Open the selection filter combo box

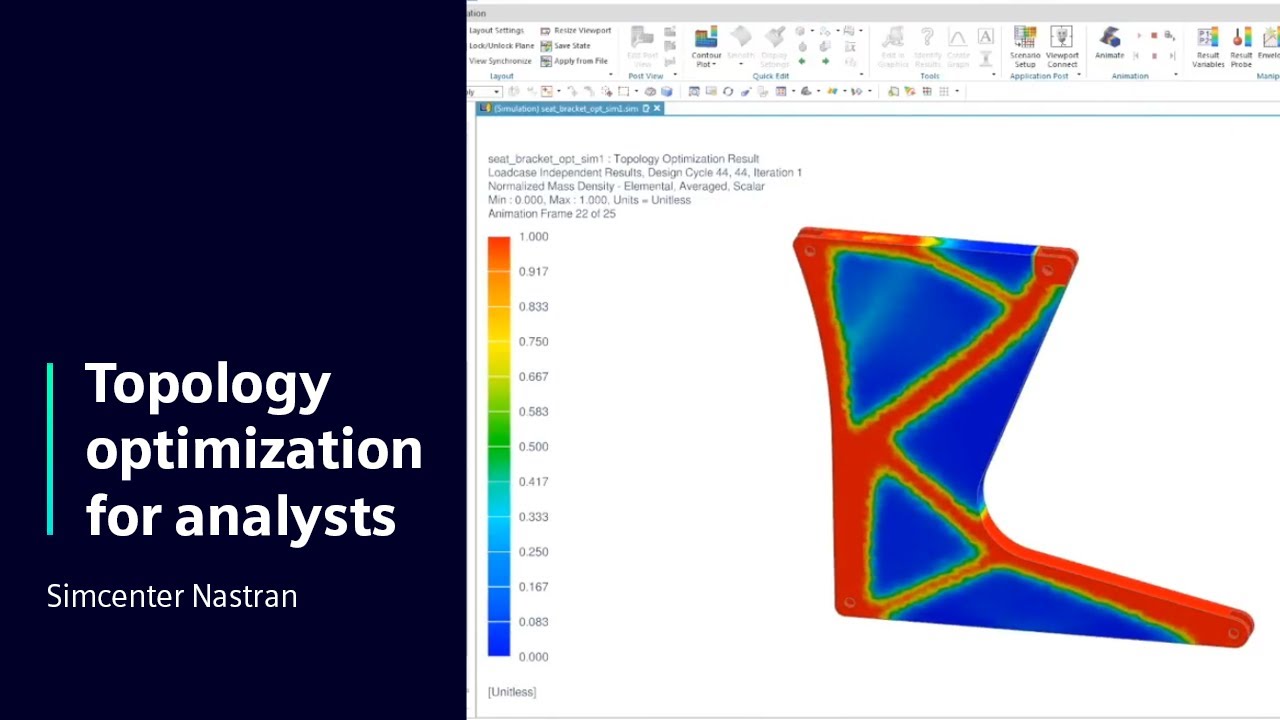(485, 91)
